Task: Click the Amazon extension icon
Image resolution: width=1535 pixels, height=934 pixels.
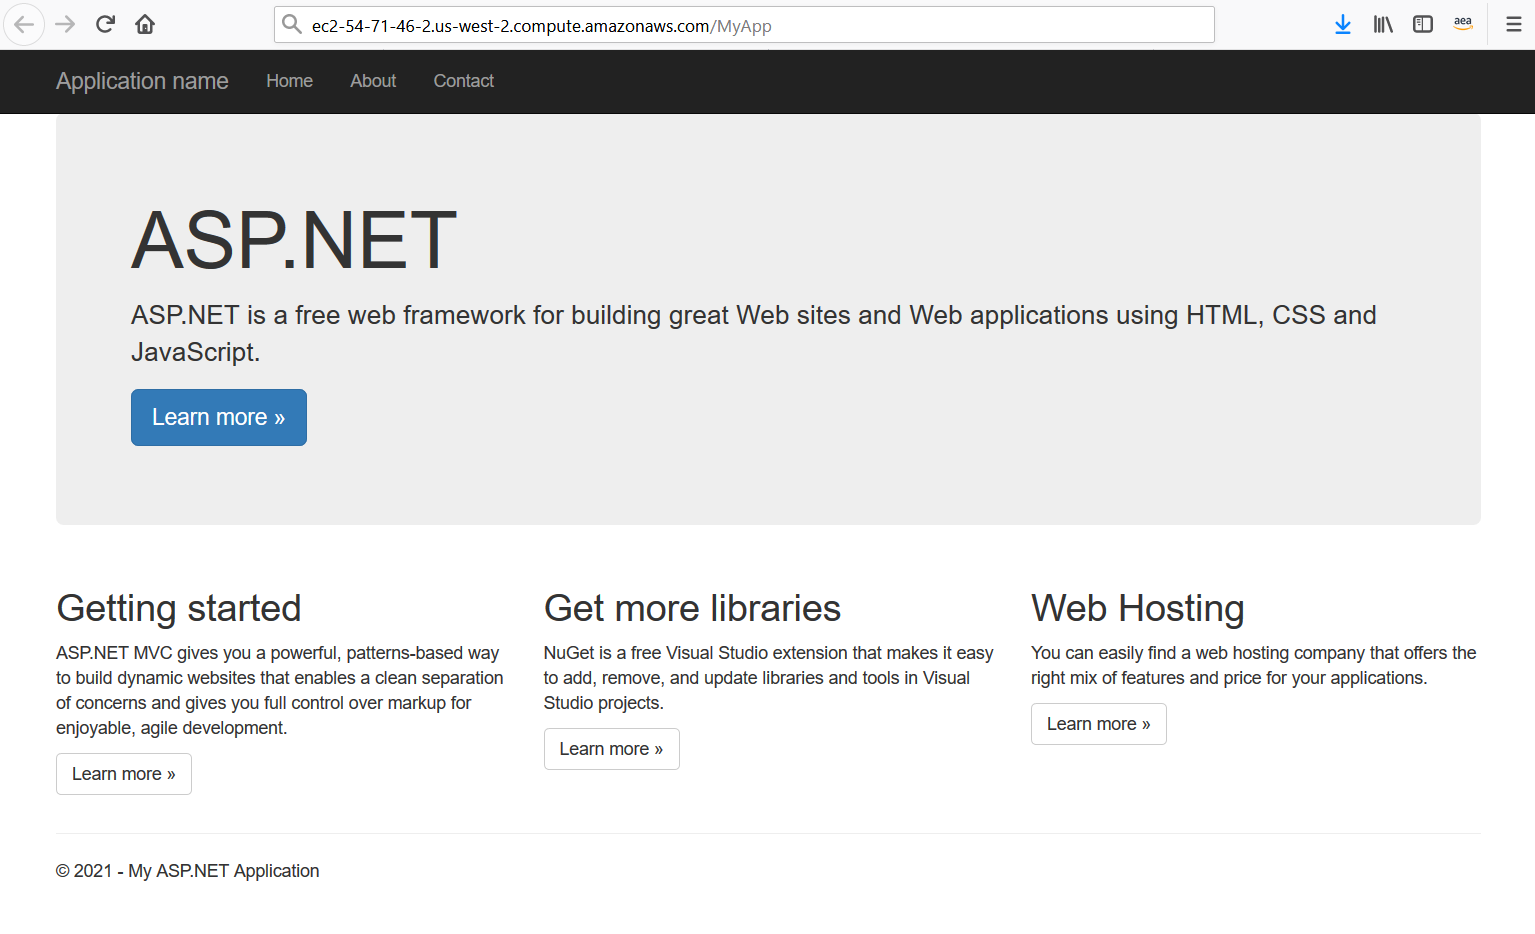Action: 1463,24
